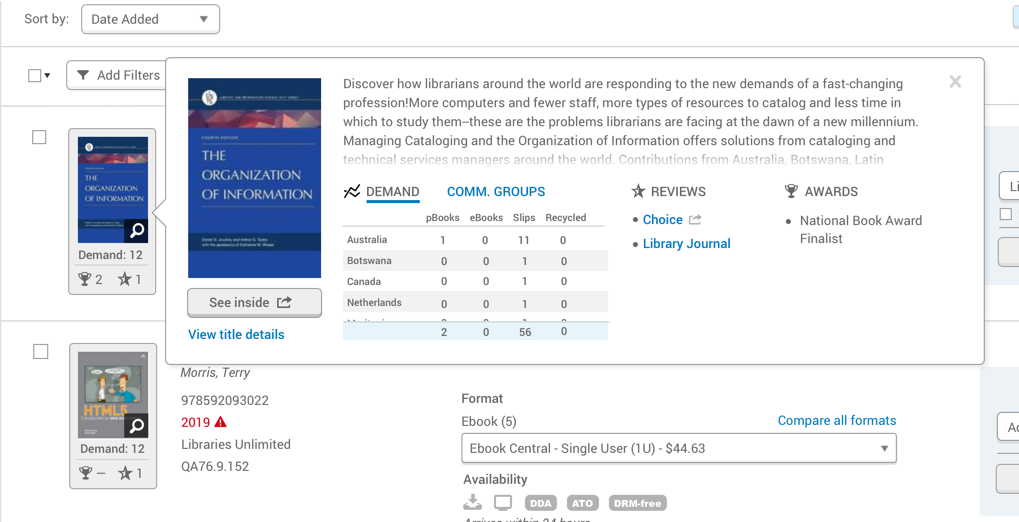Screen dimensions: 1019x522
Task: Click the share icon on See inside button
Action: pos(284,302)
